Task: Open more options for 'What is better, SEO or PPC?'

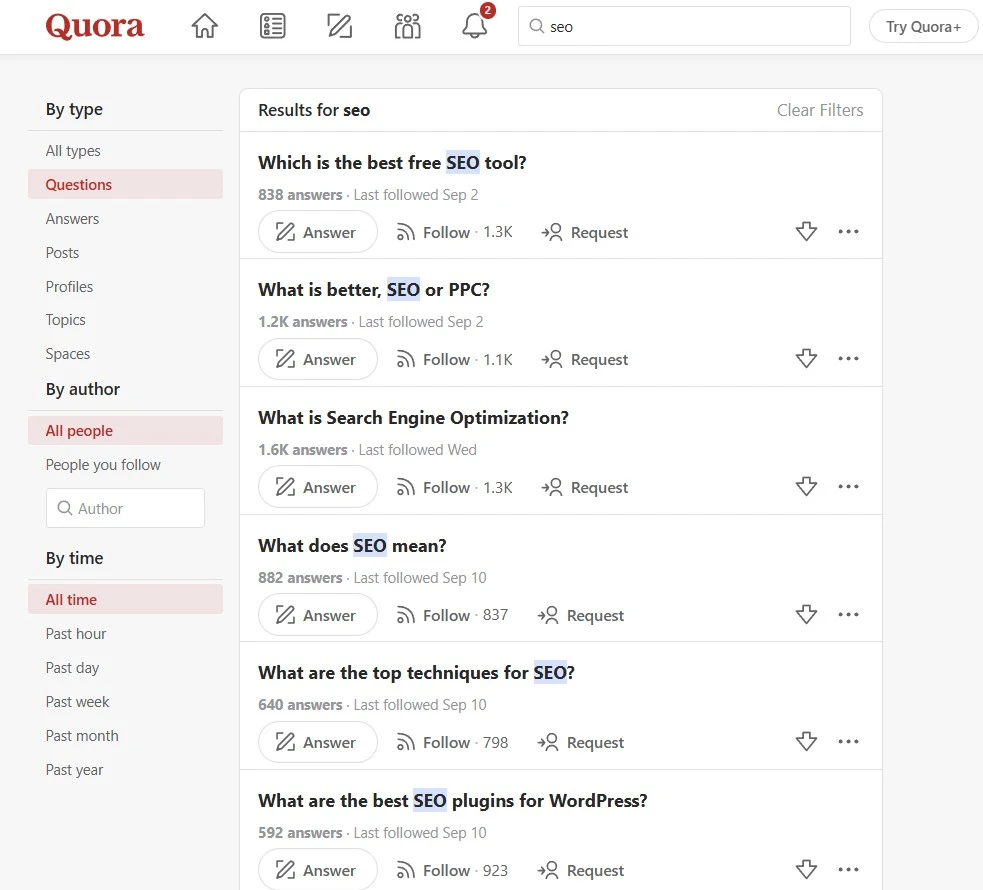Action: point(848,359)
